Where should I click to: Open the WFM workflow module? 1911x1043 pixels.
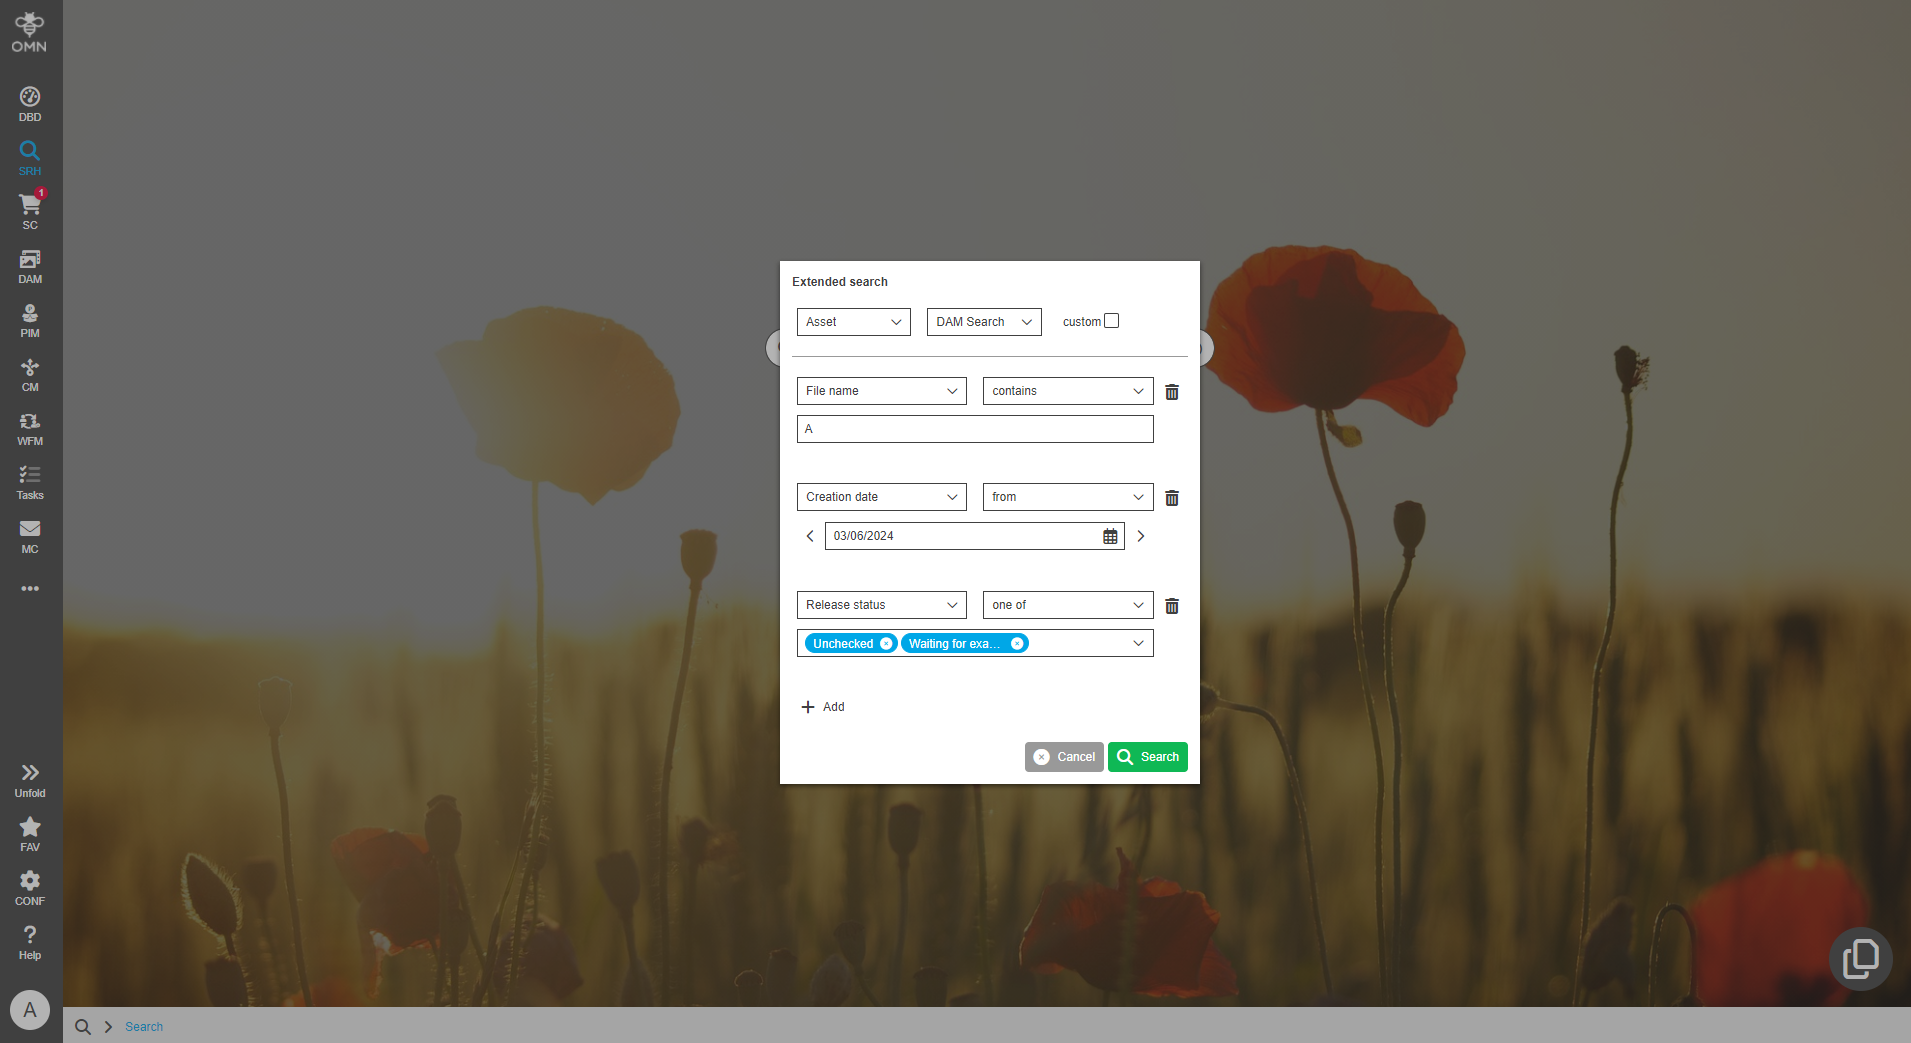(29, 423)
